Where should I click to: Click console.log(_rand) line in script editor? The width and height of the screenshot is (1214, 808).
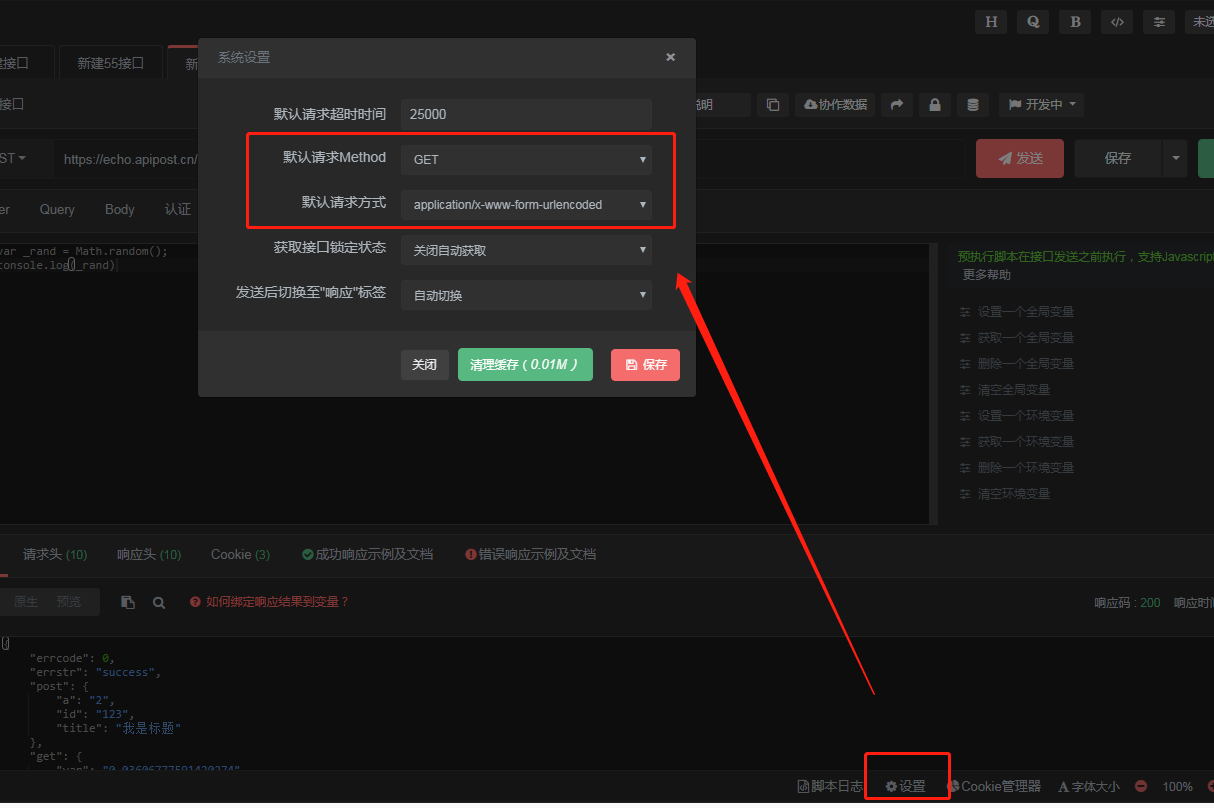59,266
